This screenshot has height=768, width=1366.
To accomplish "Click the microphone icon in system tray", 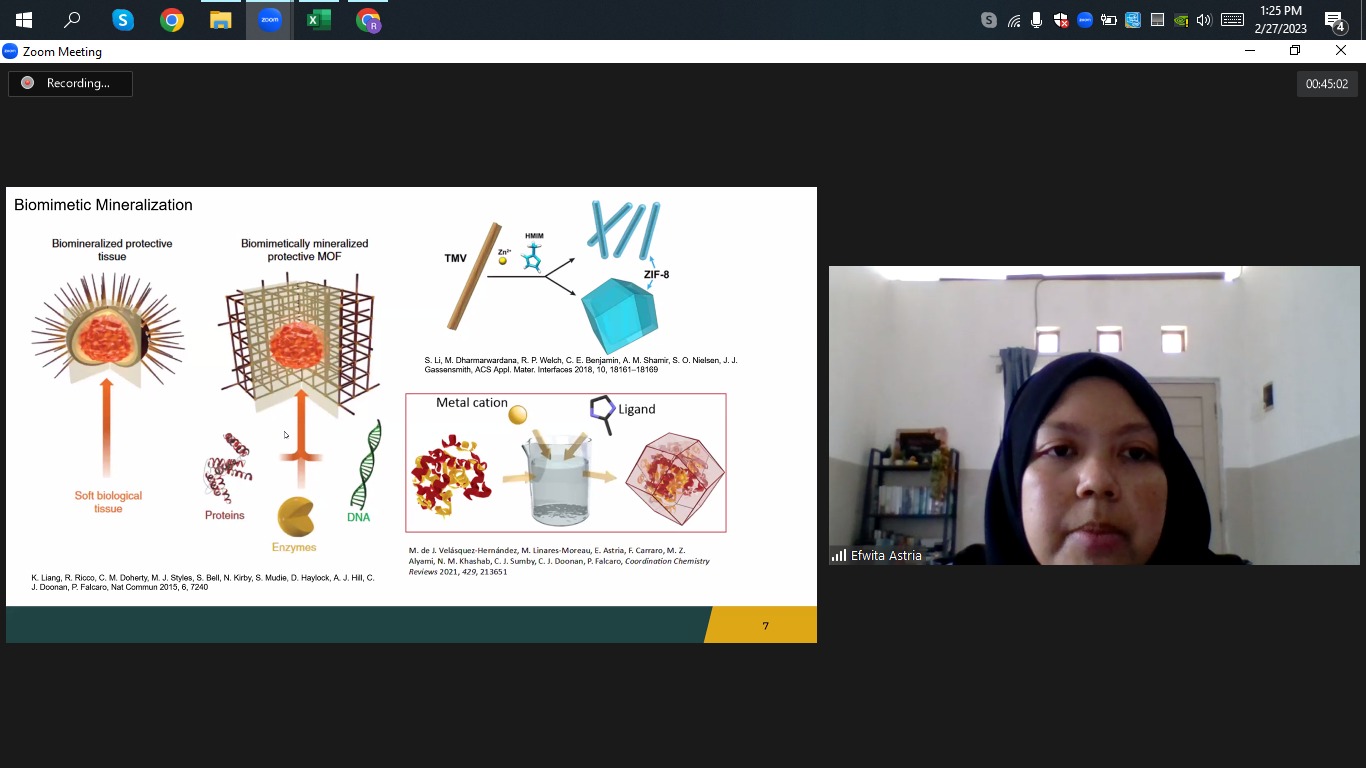I will 1037,20.
